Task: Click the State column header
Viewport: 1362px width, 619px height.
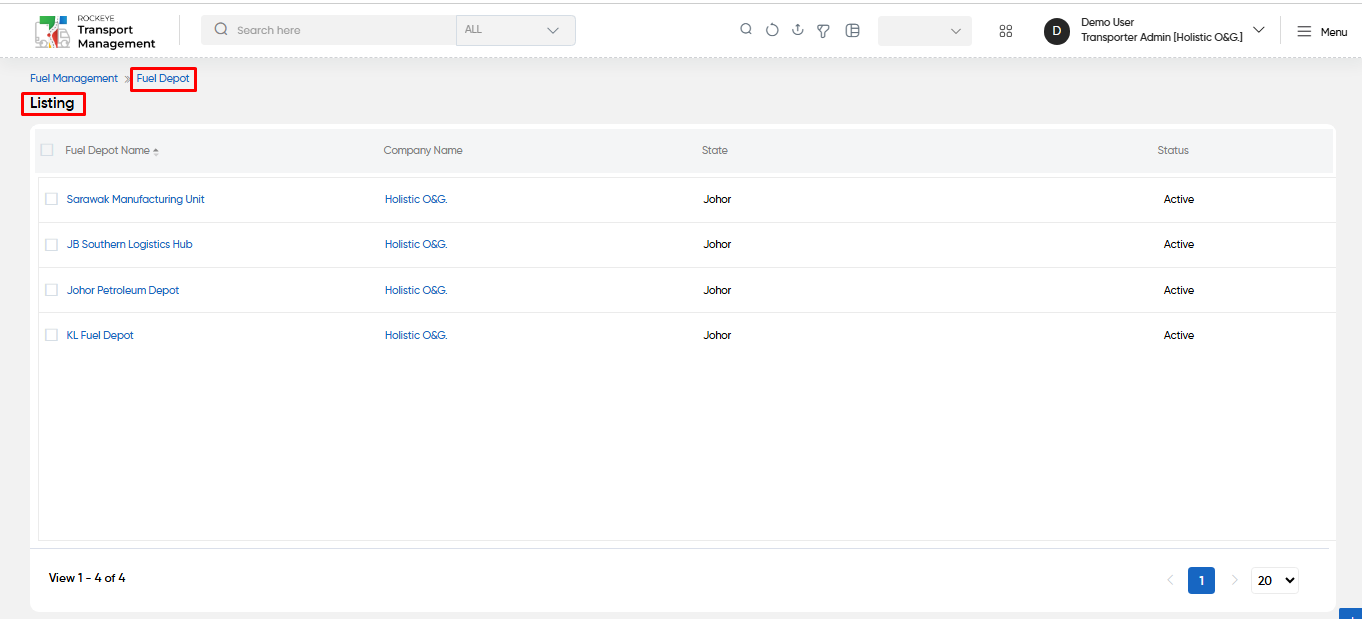Action: coord(715,150)
